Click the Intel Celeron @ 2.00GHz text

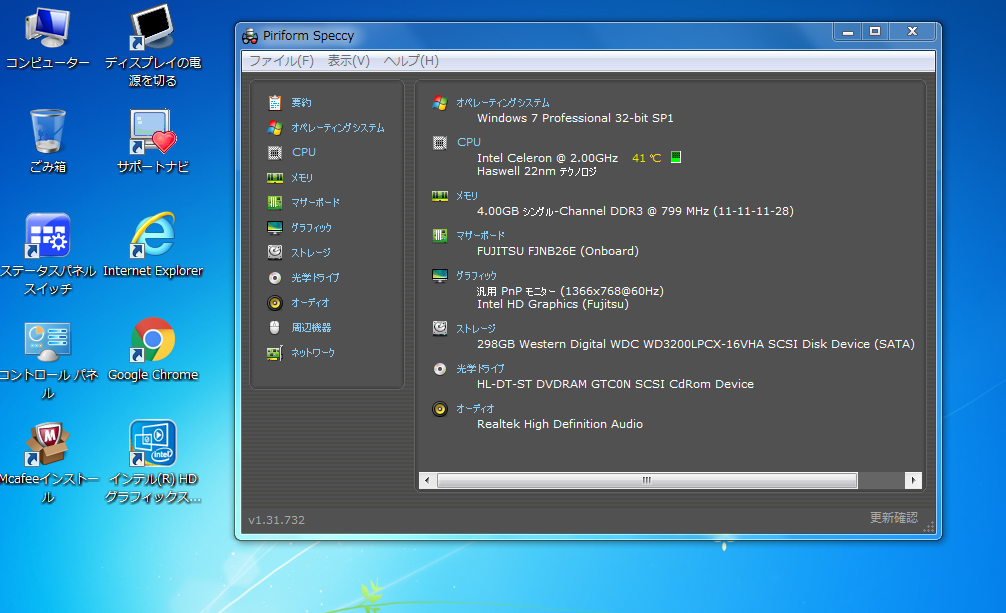pyautogui.click(x=547, y=158)
